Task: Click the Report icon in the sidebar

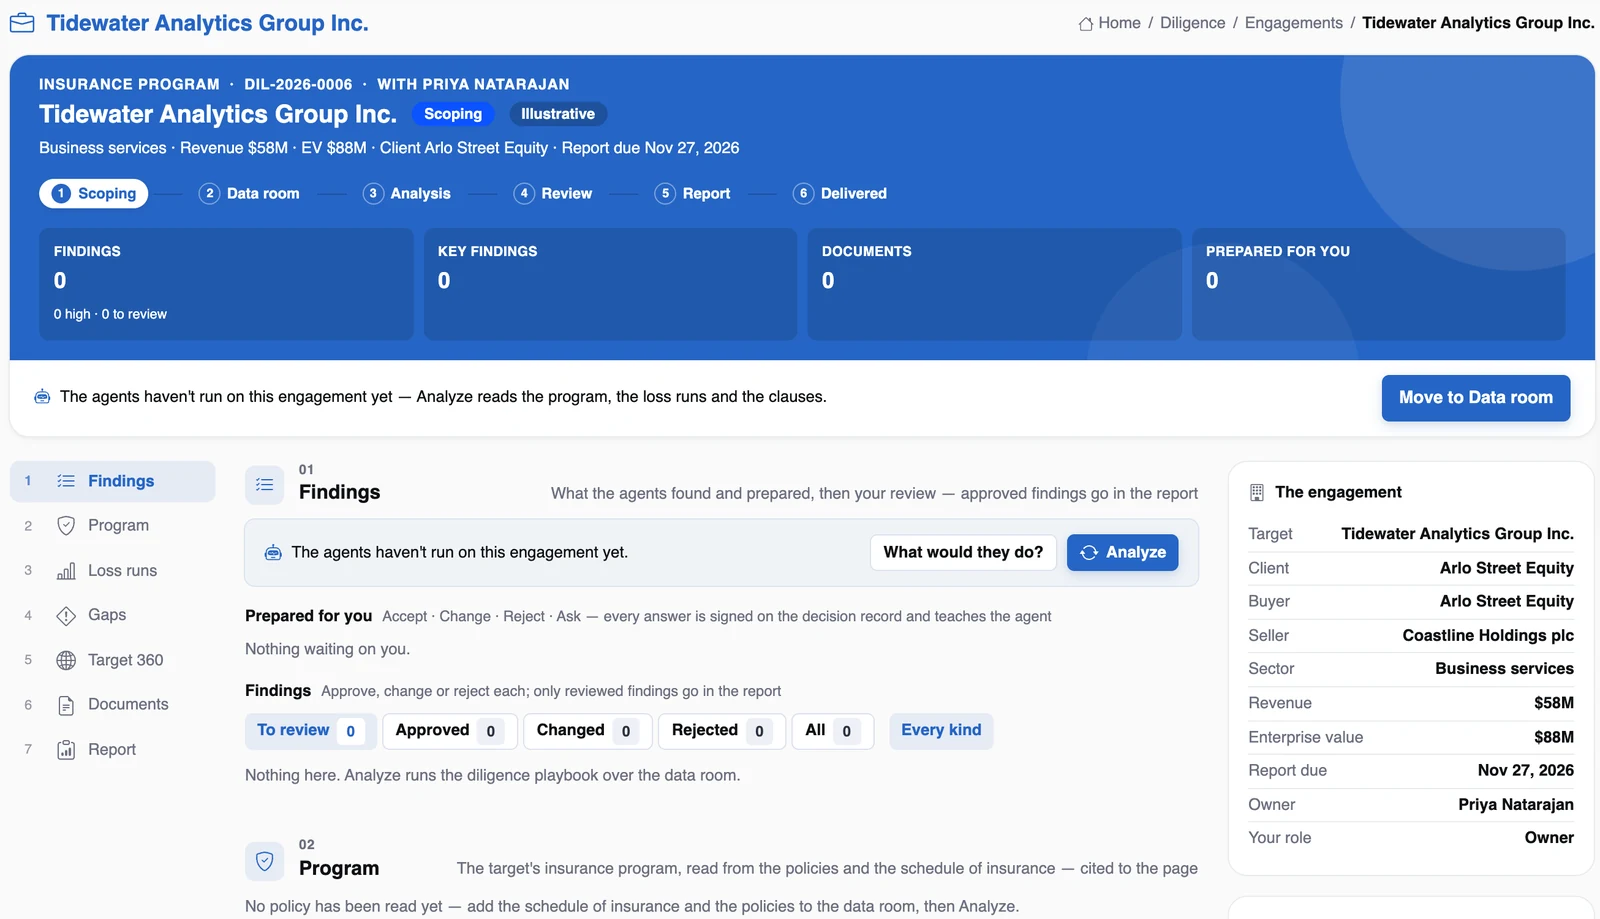Action: (66, 750)
